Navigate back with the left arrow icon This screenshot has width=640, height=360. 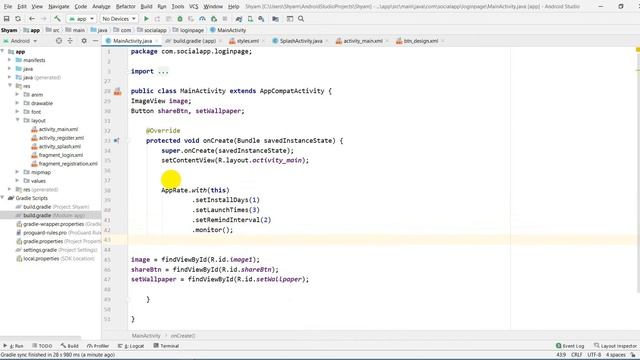(x=32, y=19)
